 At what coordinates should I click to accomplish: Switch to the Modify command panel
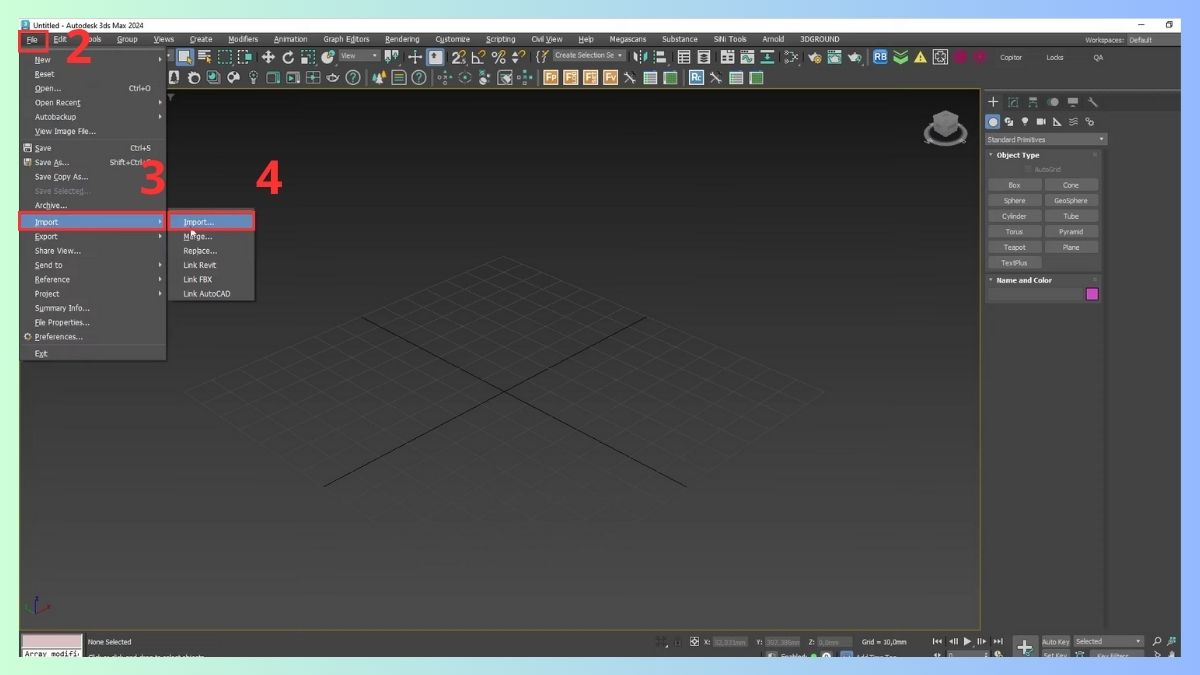pyautogui.click(x=1011, y=101)
